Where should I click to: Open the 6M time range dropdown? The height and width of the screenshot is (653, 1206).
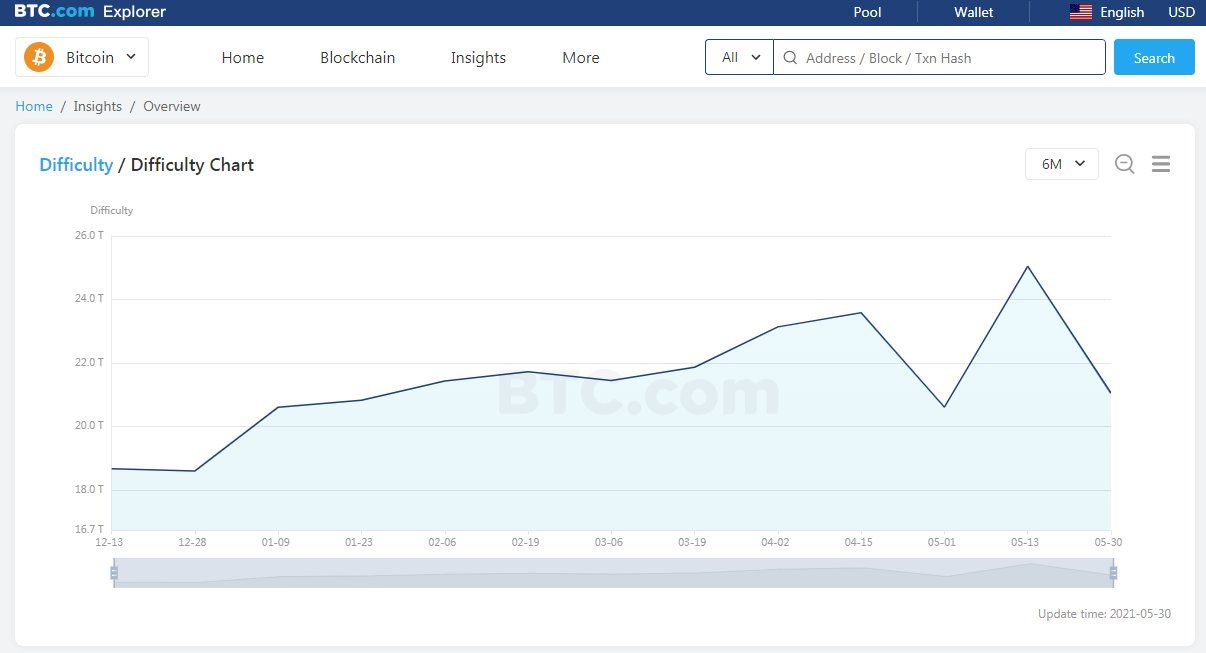click(x=1062, y=164)
